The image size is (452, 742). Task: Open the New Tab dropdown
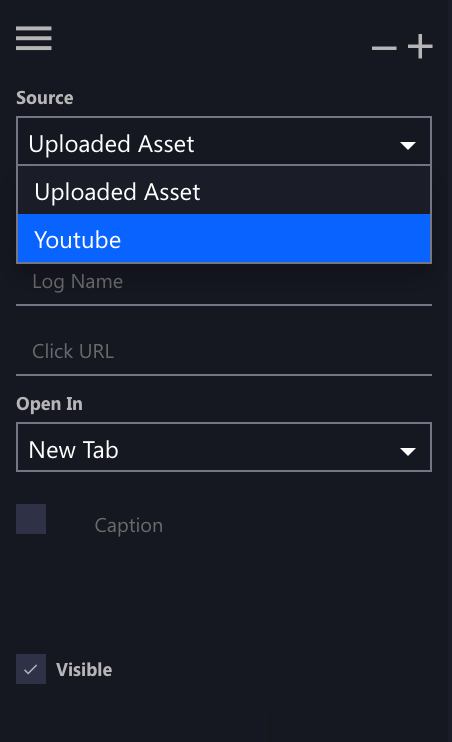point(224,447)
